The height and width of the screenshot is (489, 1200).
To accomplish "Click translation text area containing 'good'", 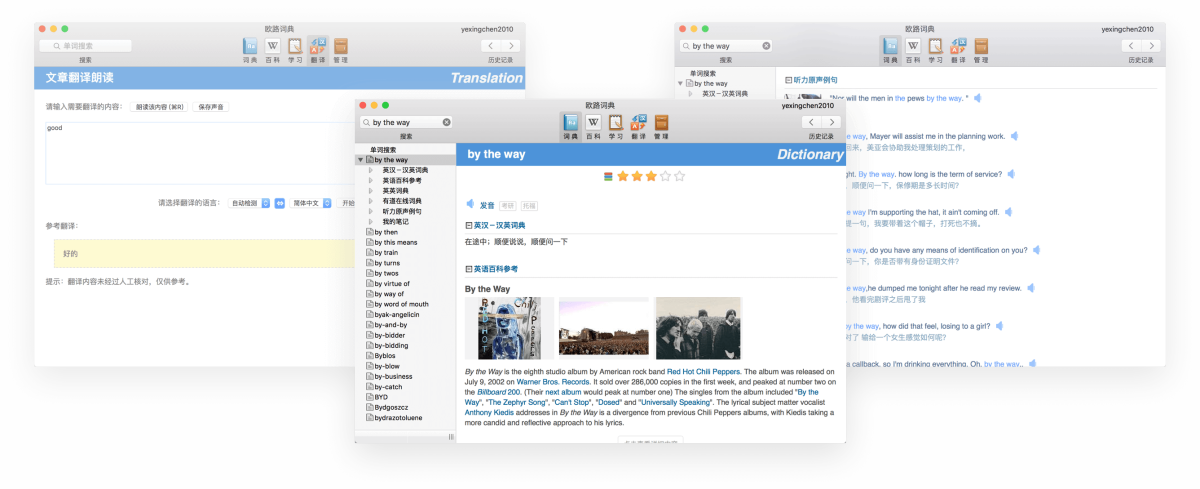I will (200, 152).
